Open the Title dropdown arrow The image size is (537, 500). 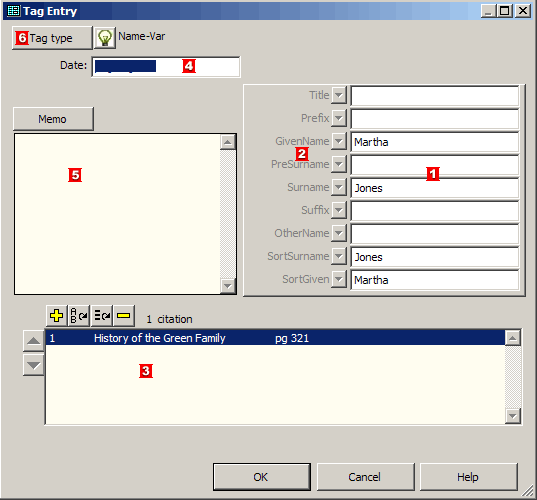[339, 95]
